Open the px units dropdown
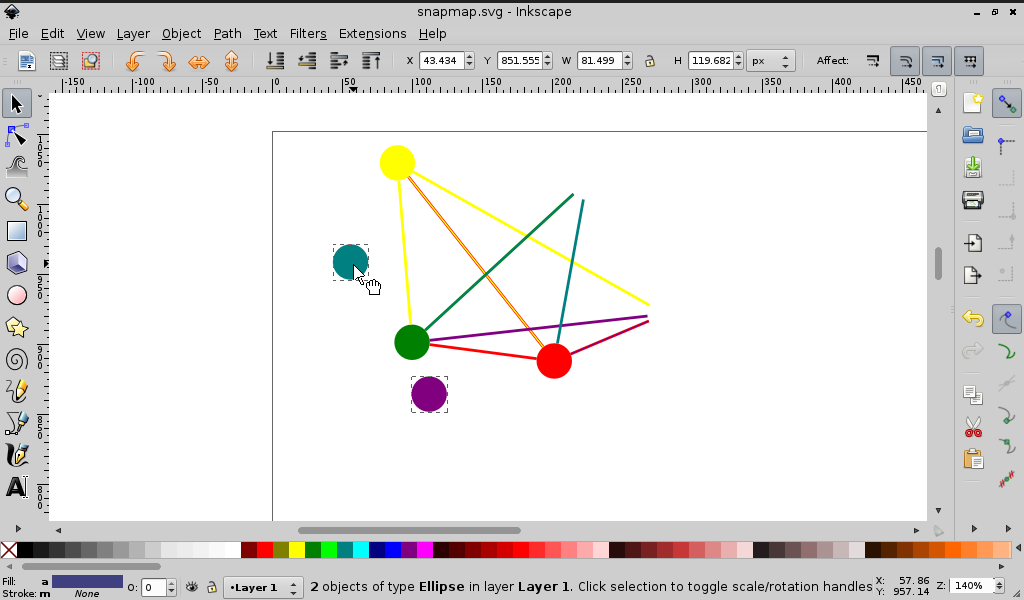The image size is (1024, 600). [771, 61]
